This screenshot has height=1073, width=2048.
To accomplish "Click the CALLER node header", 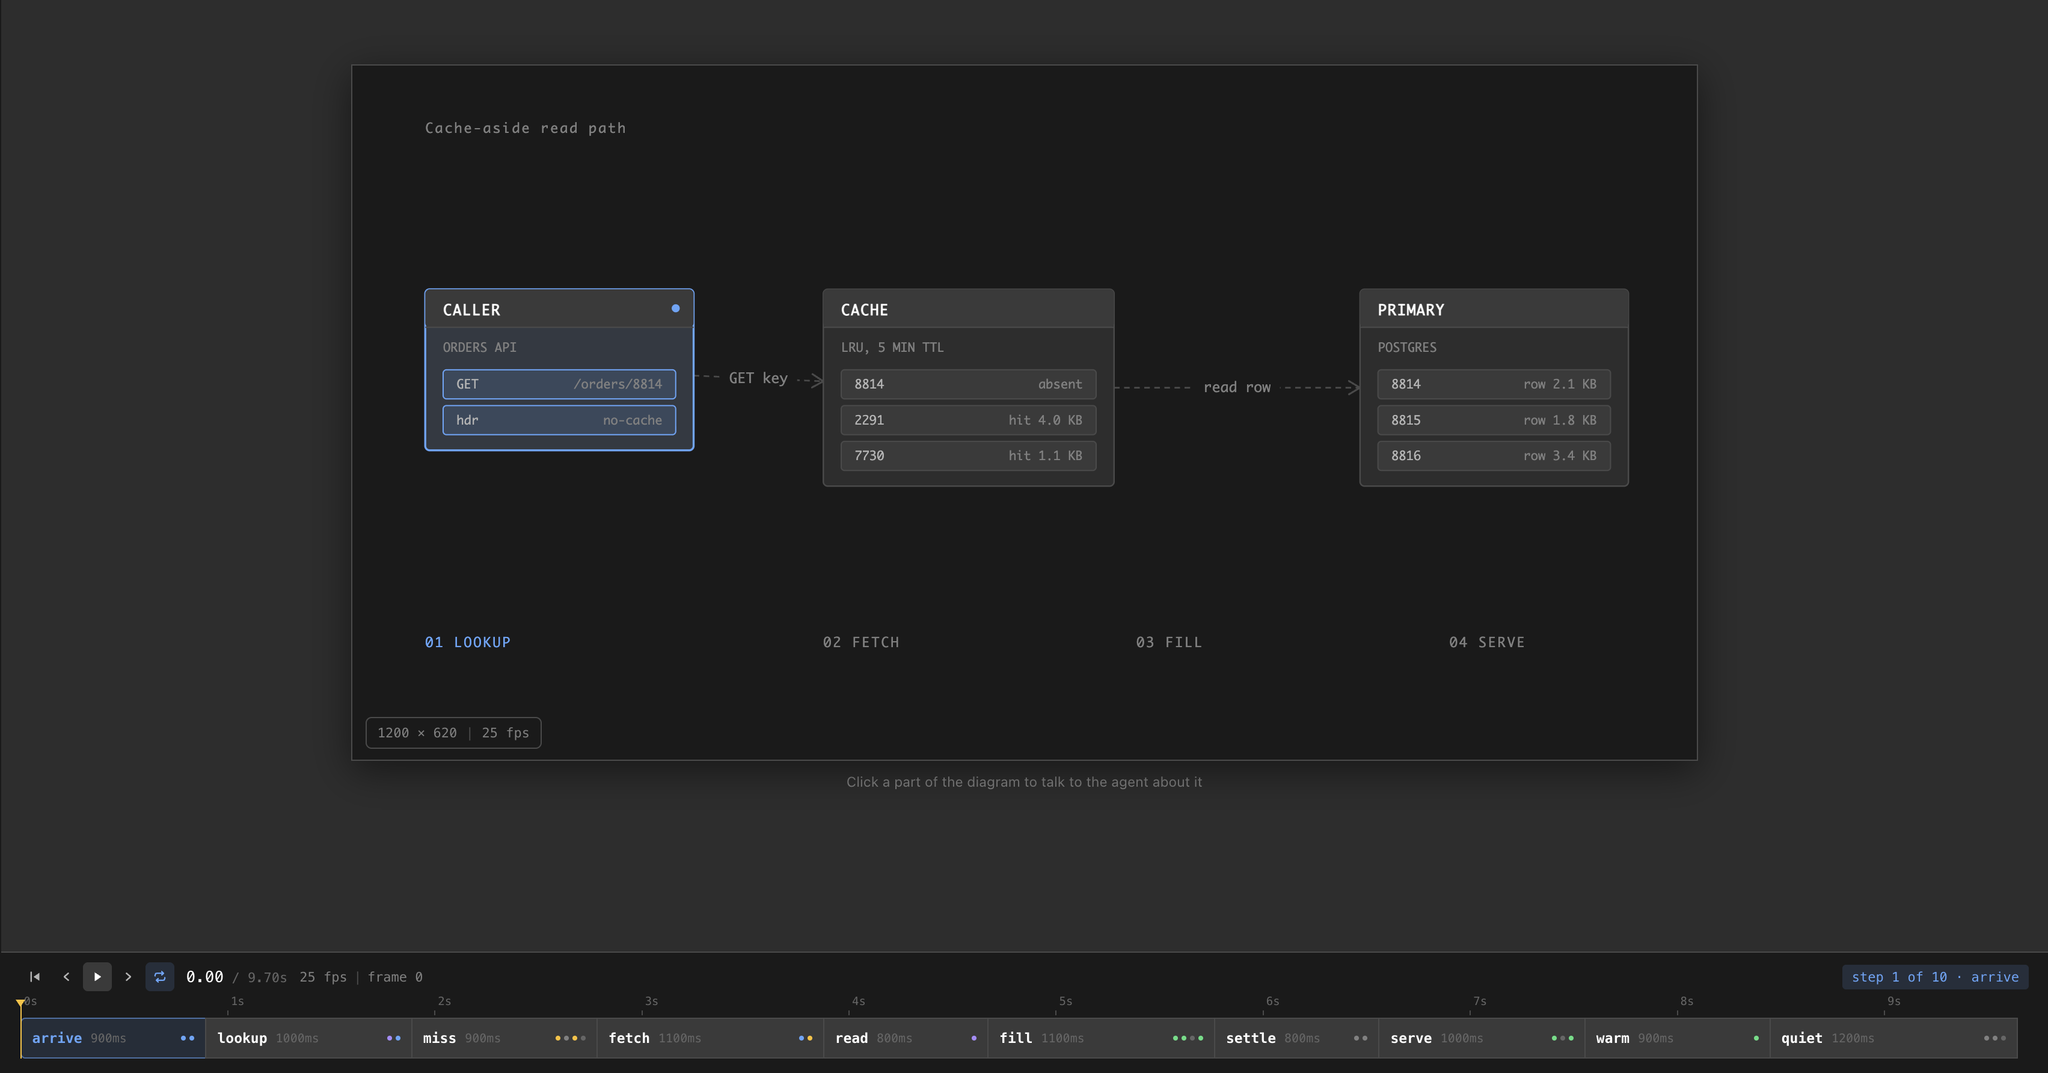I will 559,309.
